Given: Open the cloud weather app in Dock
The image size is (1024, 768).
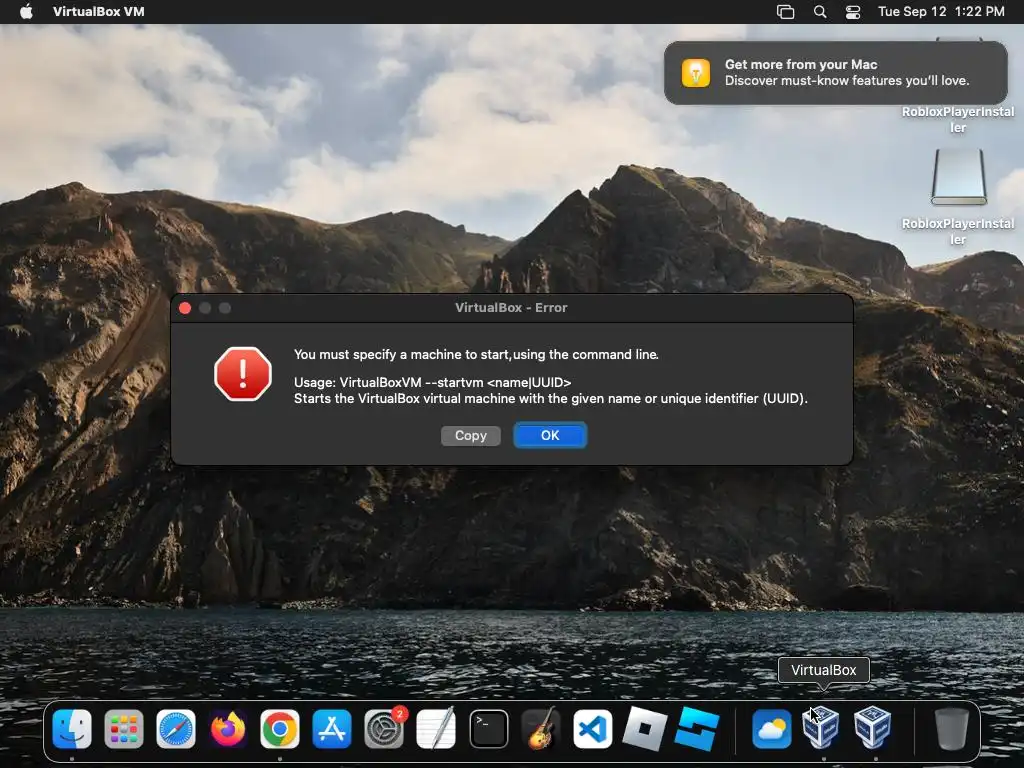Looking at the screenshot, I should 772,729.
